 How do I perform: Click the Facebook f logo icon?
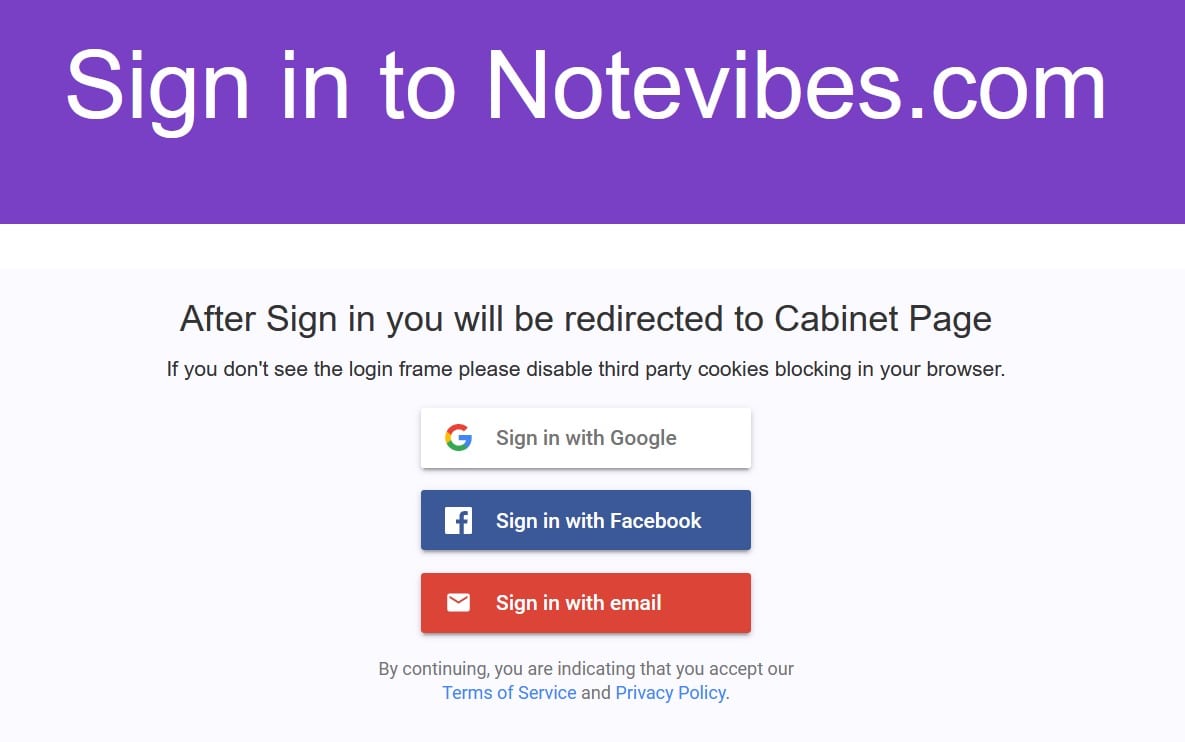[458, 520]
